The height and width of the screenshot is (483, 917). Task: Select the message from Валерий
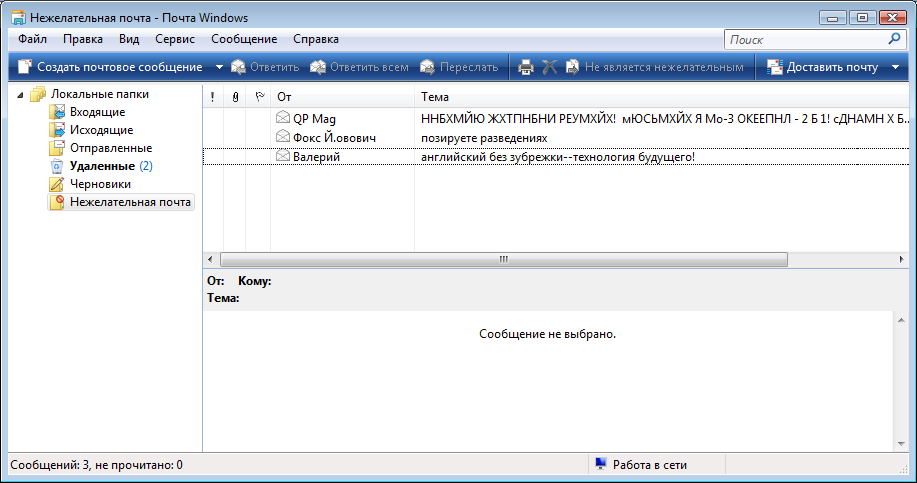(x=556, y=157)
